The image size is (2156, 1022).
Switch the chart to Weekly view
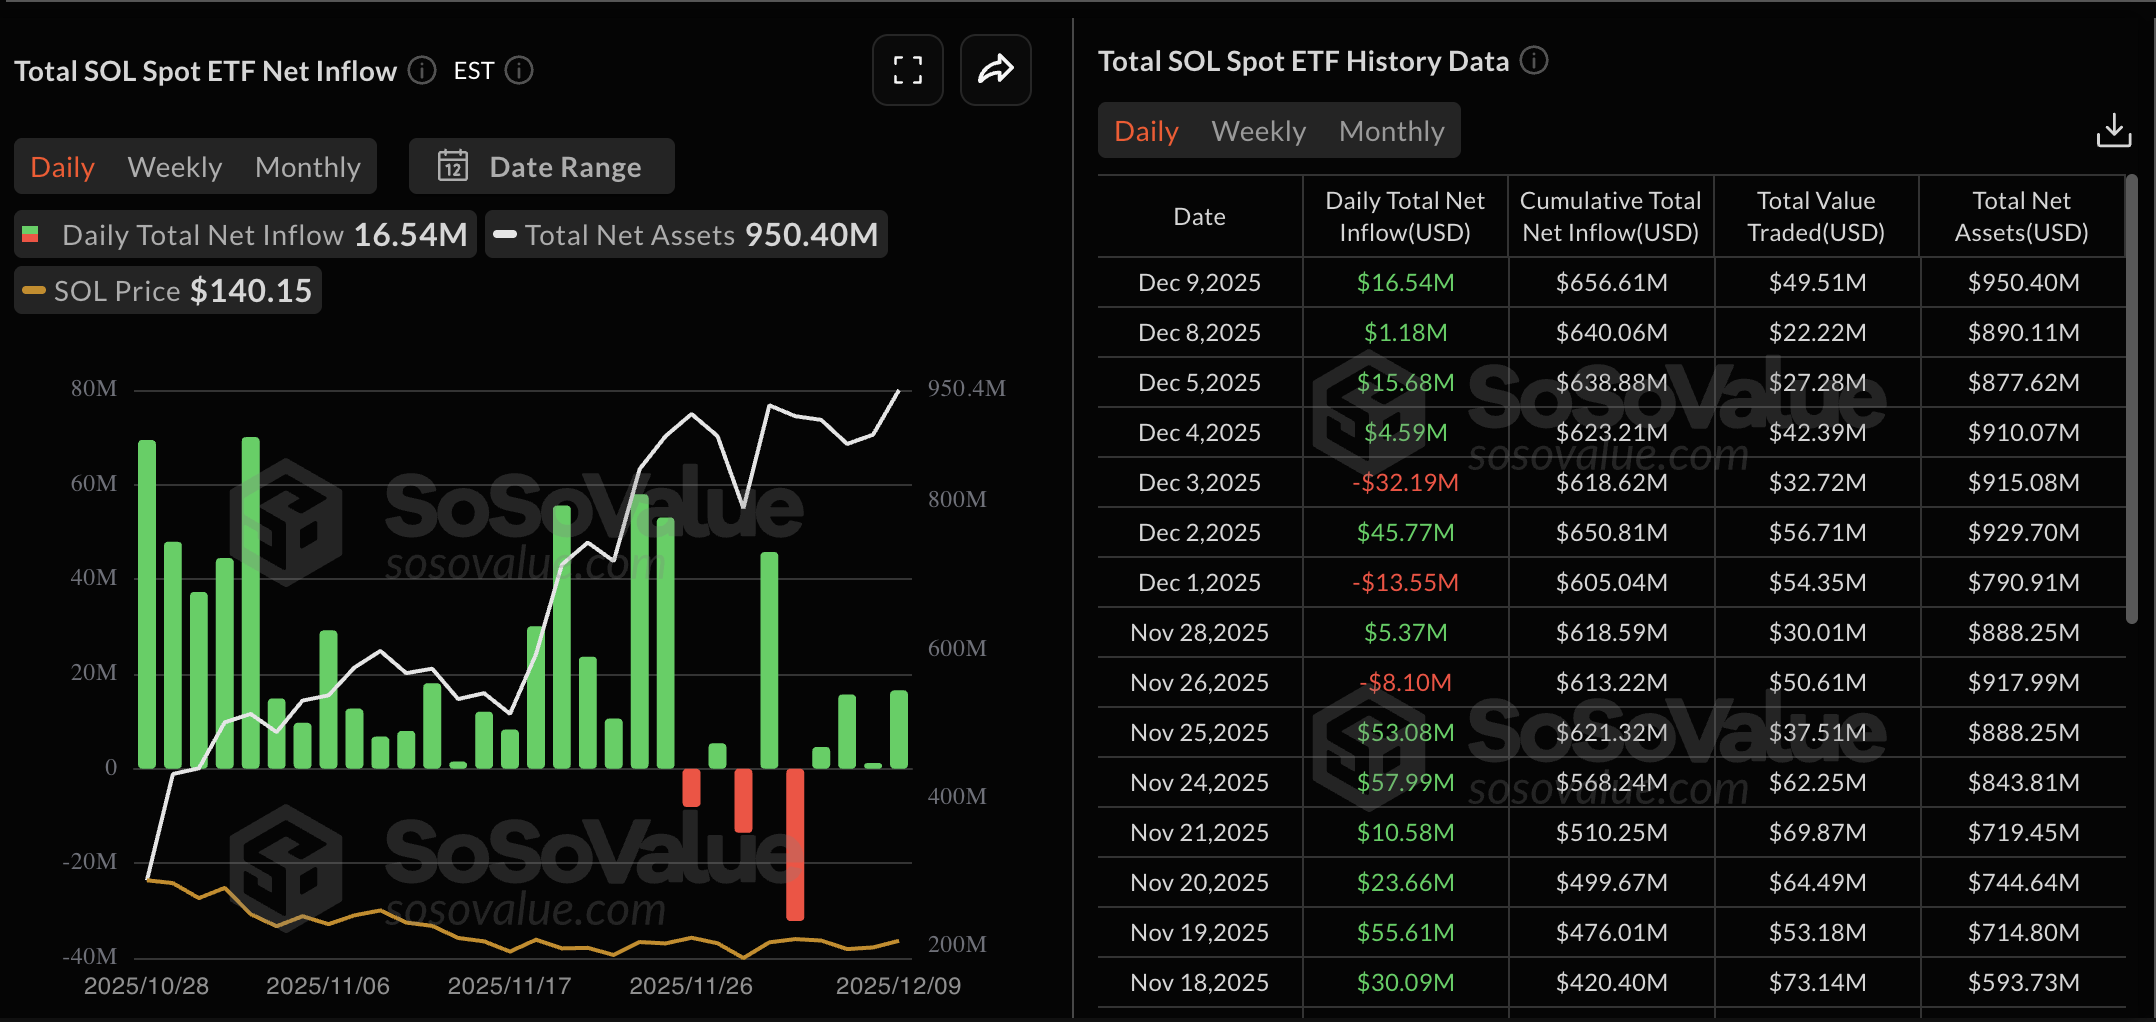174,166
